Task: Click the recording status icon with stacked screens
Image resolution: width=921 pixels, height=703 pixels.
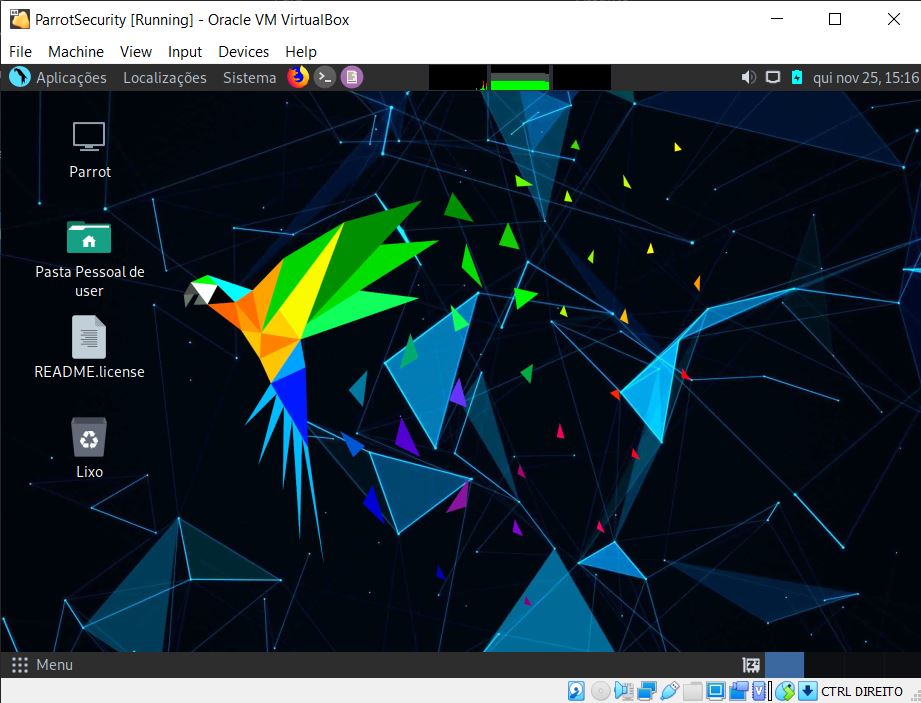Action: coord(739,691)
